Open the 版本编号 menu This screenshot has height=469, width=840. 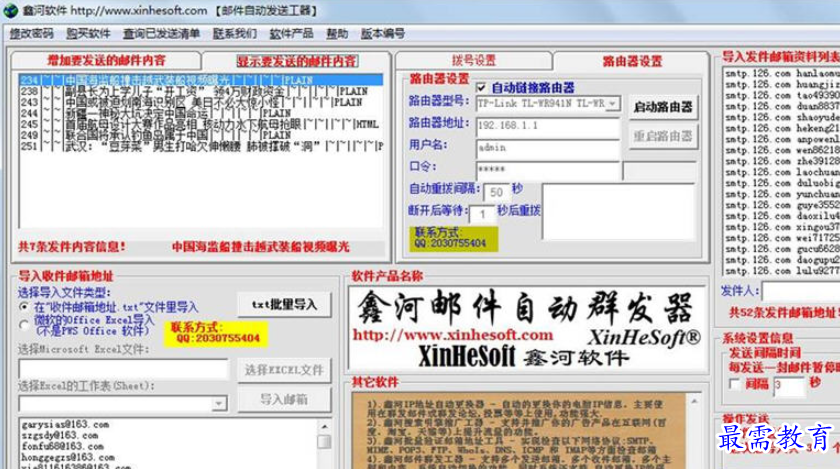click(x=382, y=34)
